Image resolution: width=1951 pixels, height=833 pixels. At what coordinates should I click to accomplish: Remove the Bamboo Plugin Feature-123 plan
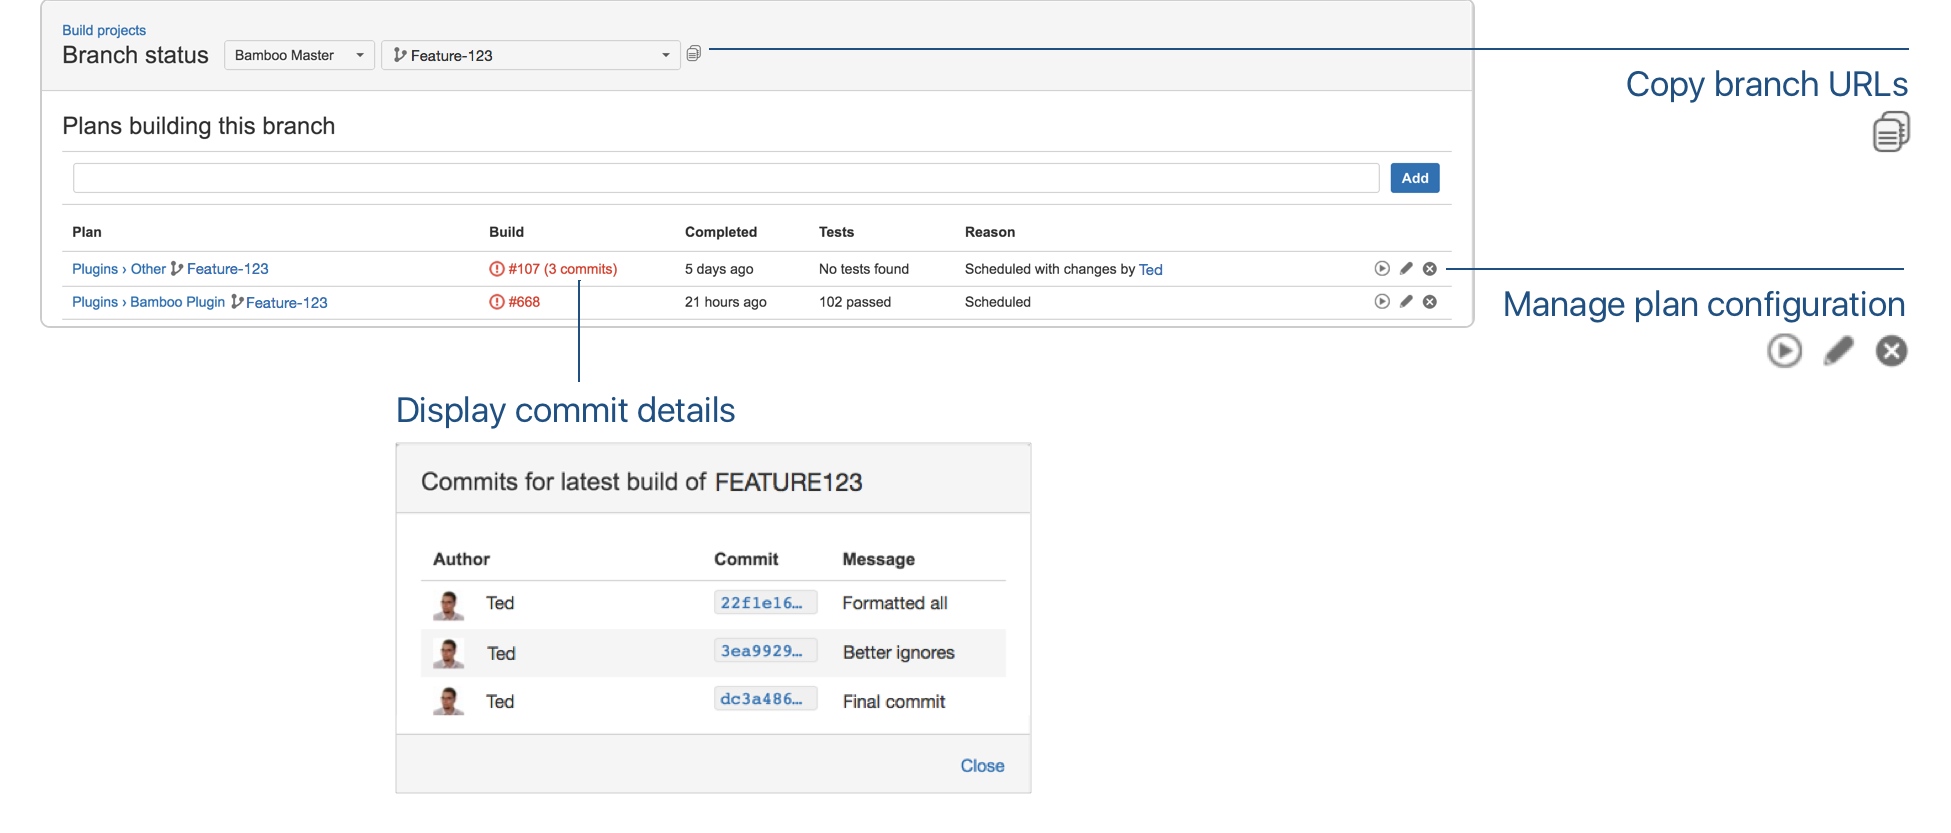coord(1430,302)
